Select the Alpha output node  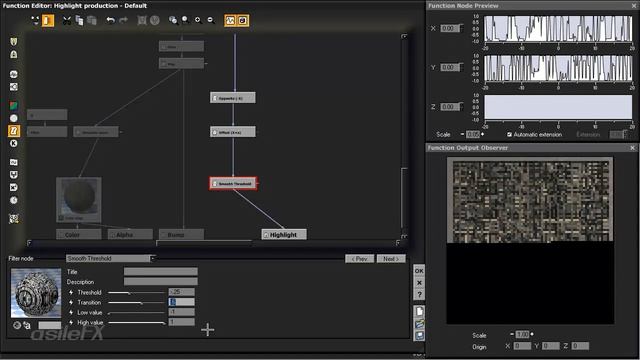pyautogui.click(x=130, y=235)
